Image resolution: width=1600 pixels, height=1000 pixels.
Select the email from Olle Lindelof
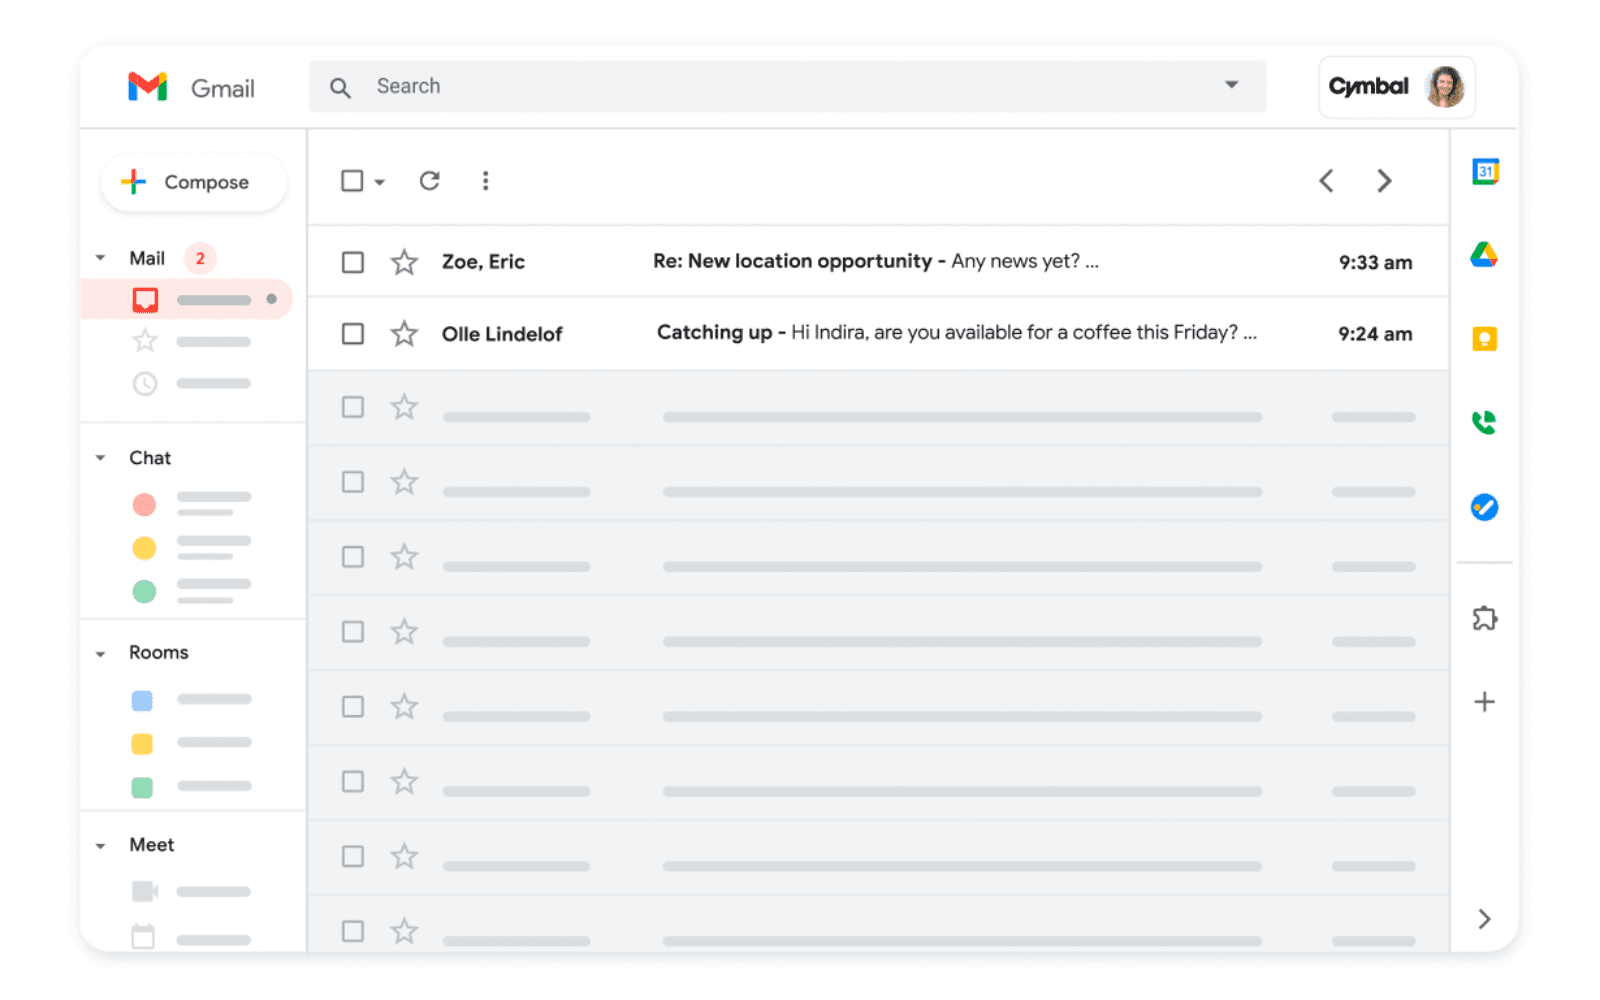coord(352,333)
